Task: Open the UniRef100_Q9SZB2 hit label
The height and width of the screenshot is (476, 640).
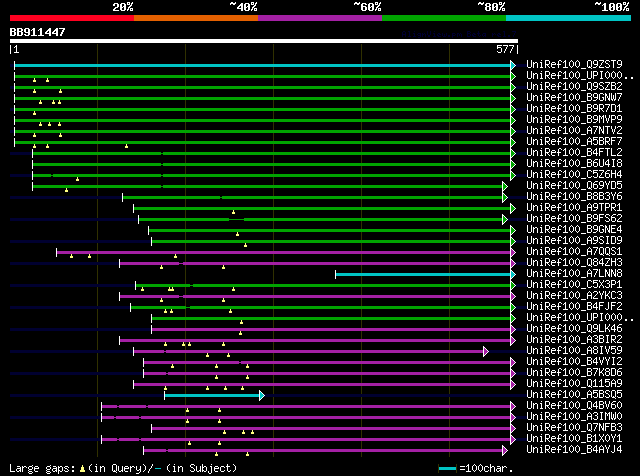Action: [x=574, y=87]
